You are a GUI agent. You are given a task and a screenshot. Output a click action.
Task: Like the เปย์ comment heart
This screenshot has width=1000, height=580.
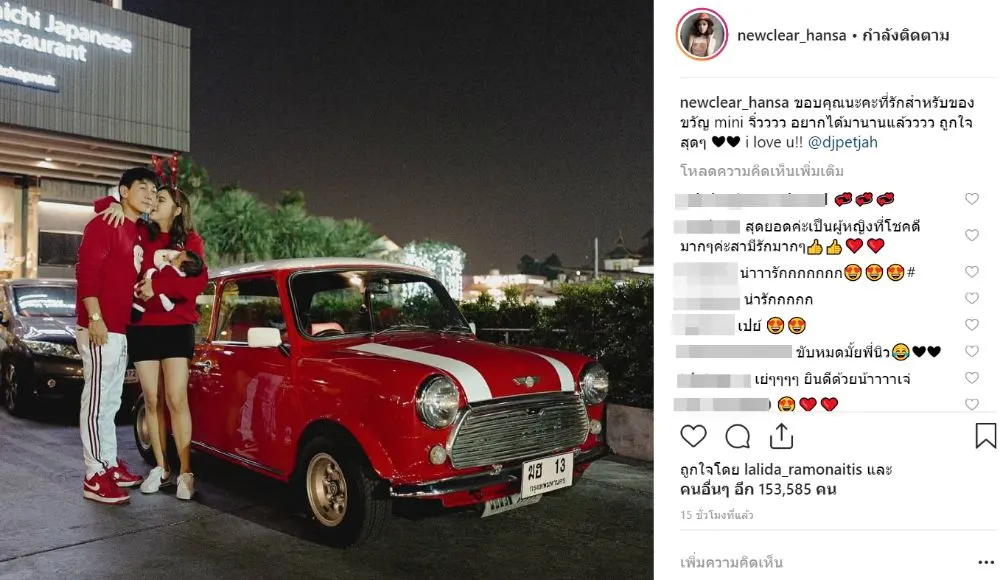click(971, 325)
